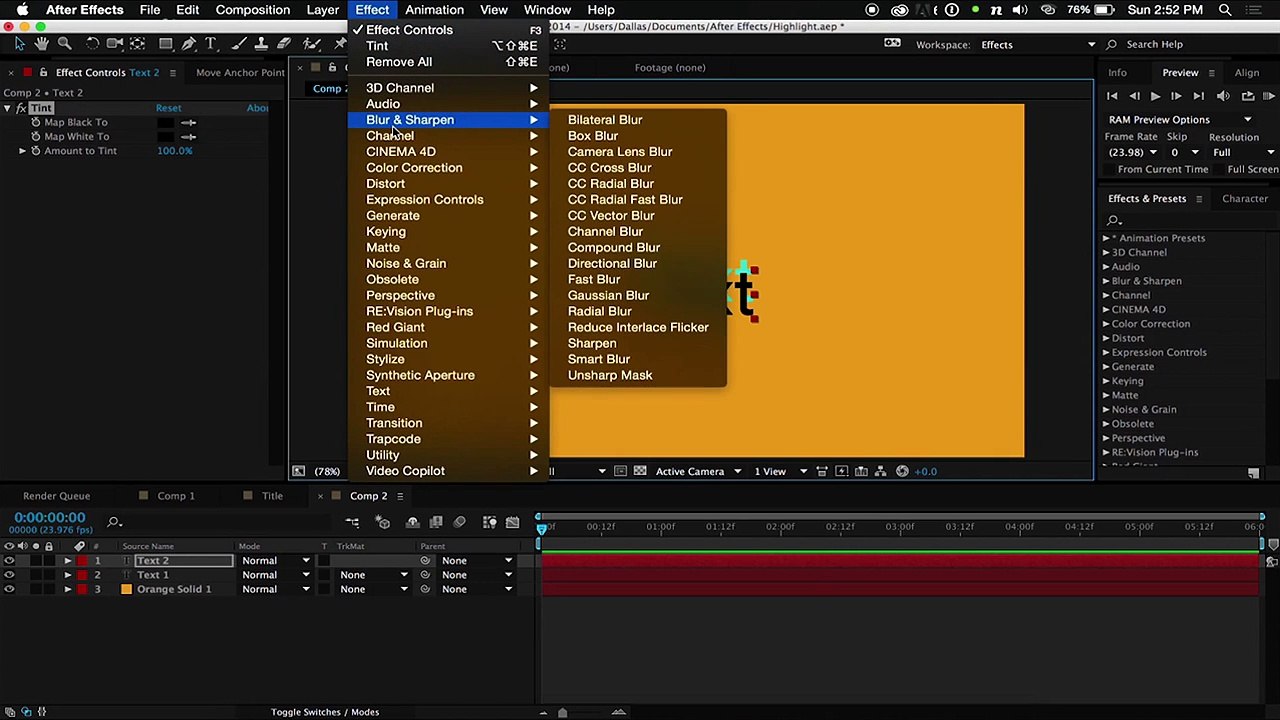The width and height of the screenshot is (1280, 720).
Task: Click Reset for the Tint effect
Action: tap(168, 108)
